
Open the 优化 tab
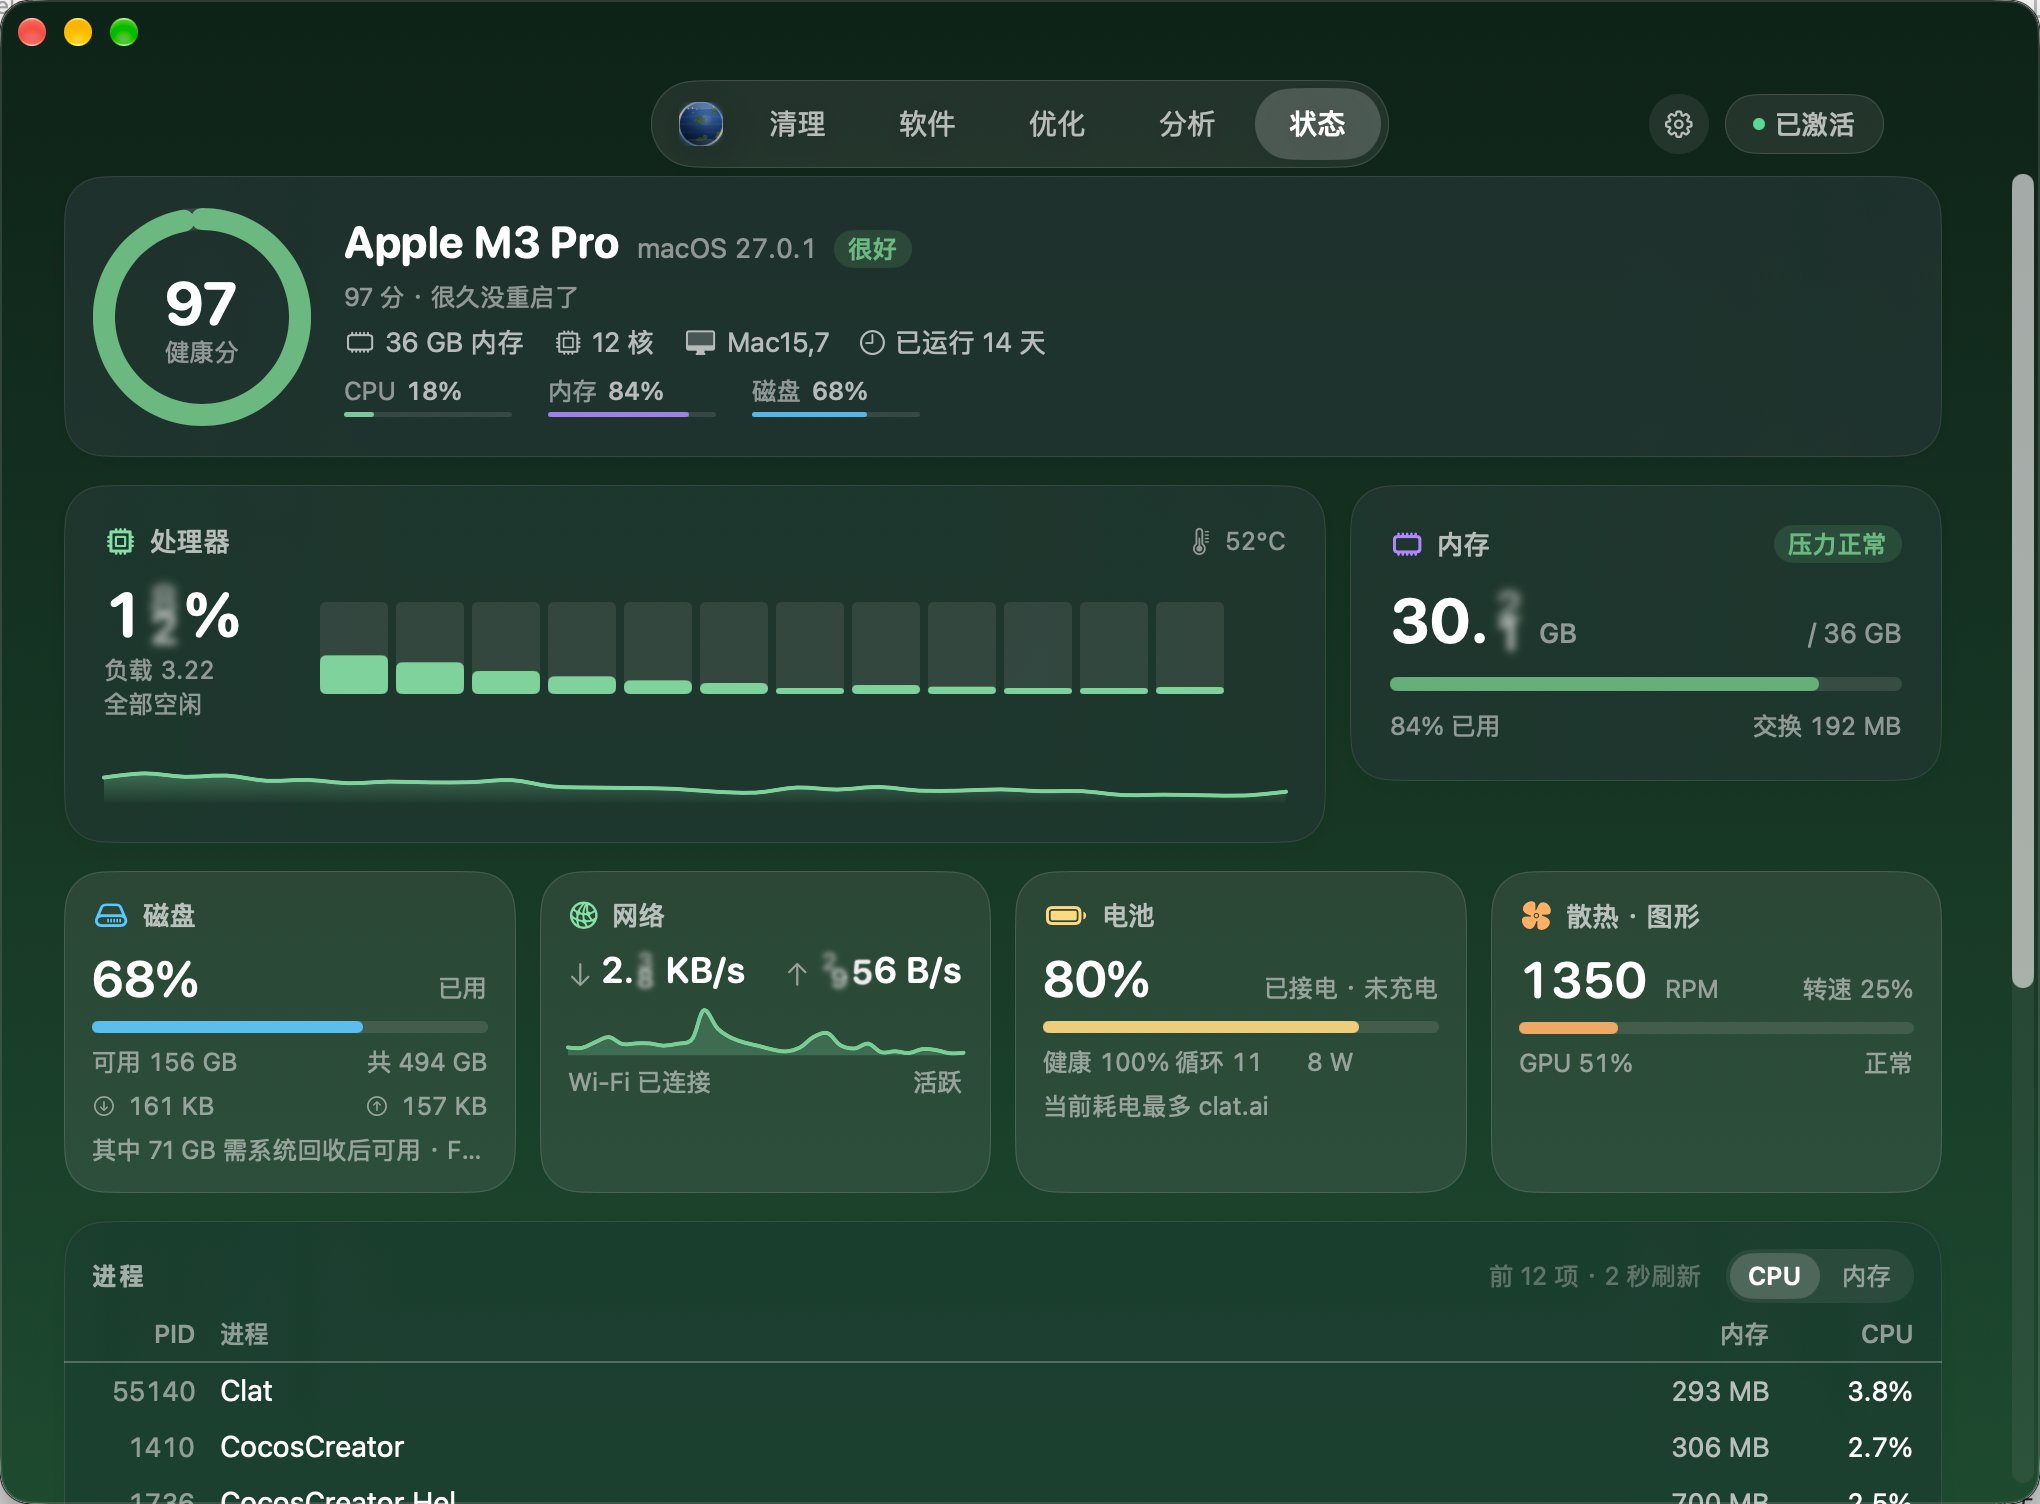(1057, 124)
